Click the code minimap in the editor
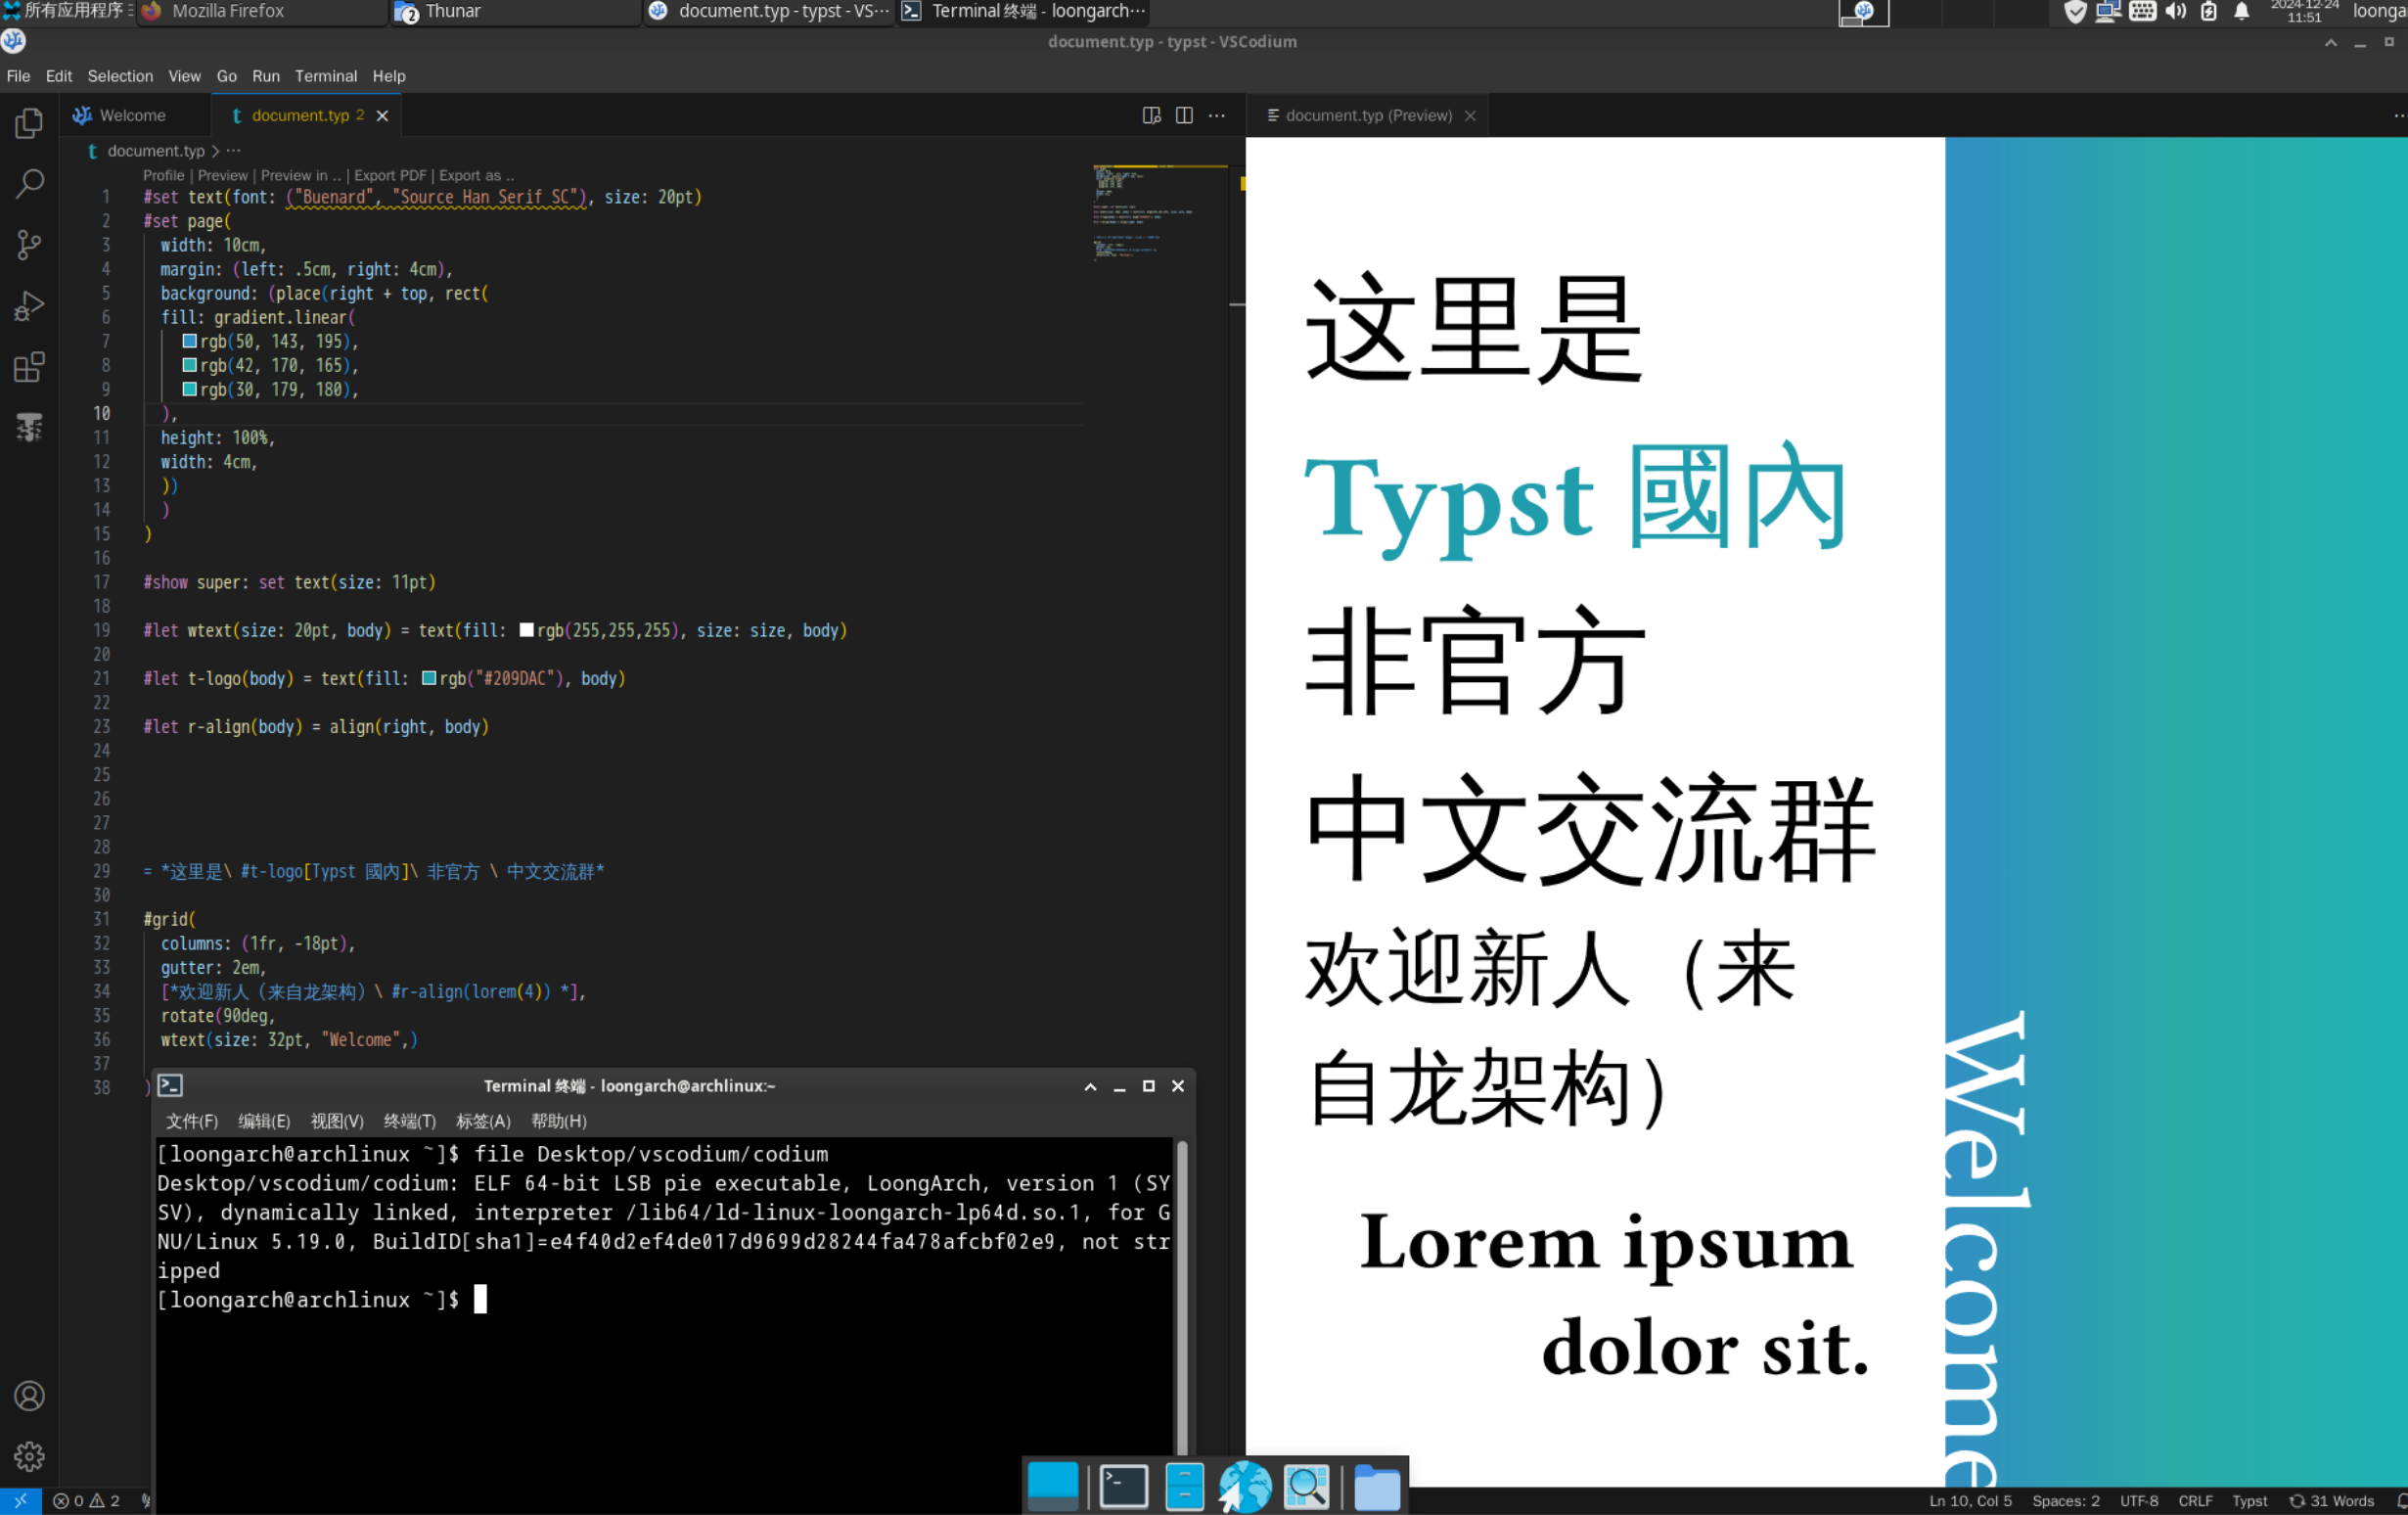 (1160, 214)
